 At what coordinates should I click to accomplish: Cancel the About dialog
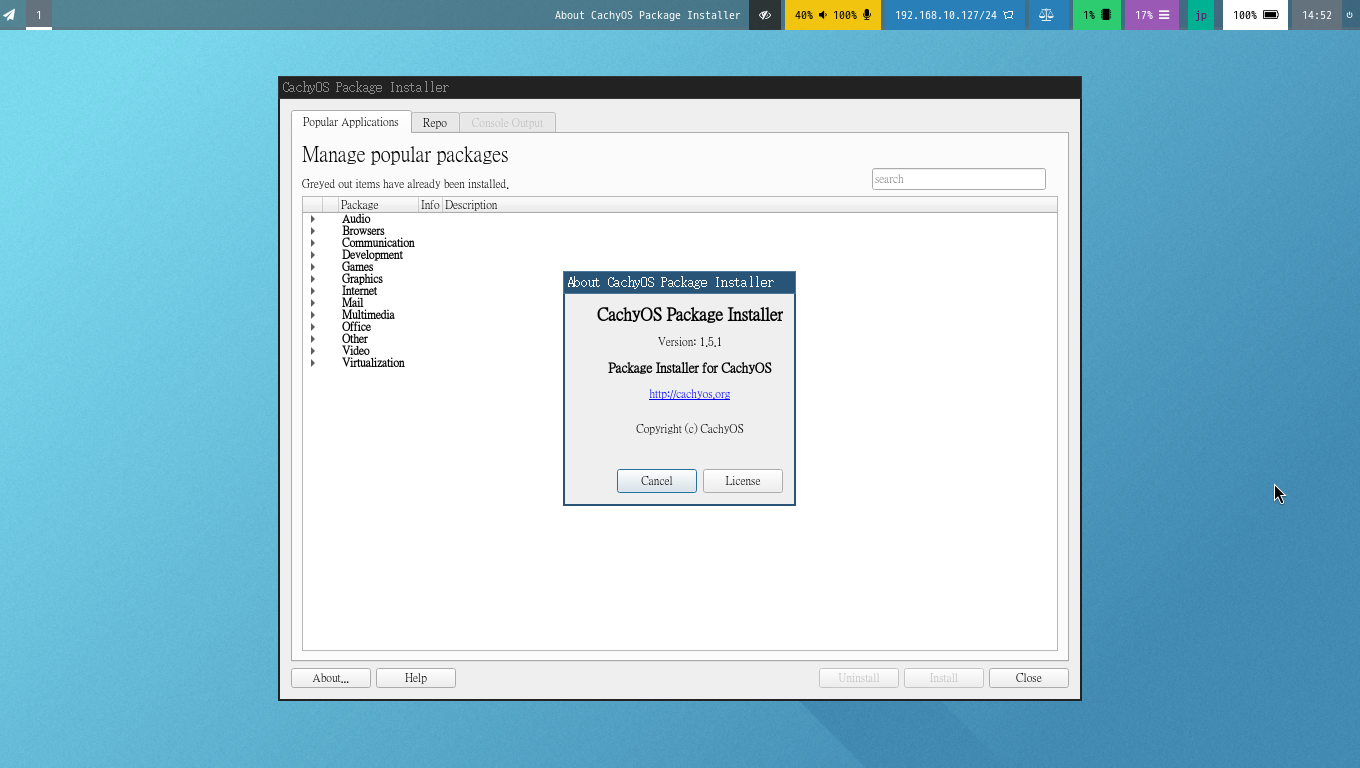click(657, 481)
